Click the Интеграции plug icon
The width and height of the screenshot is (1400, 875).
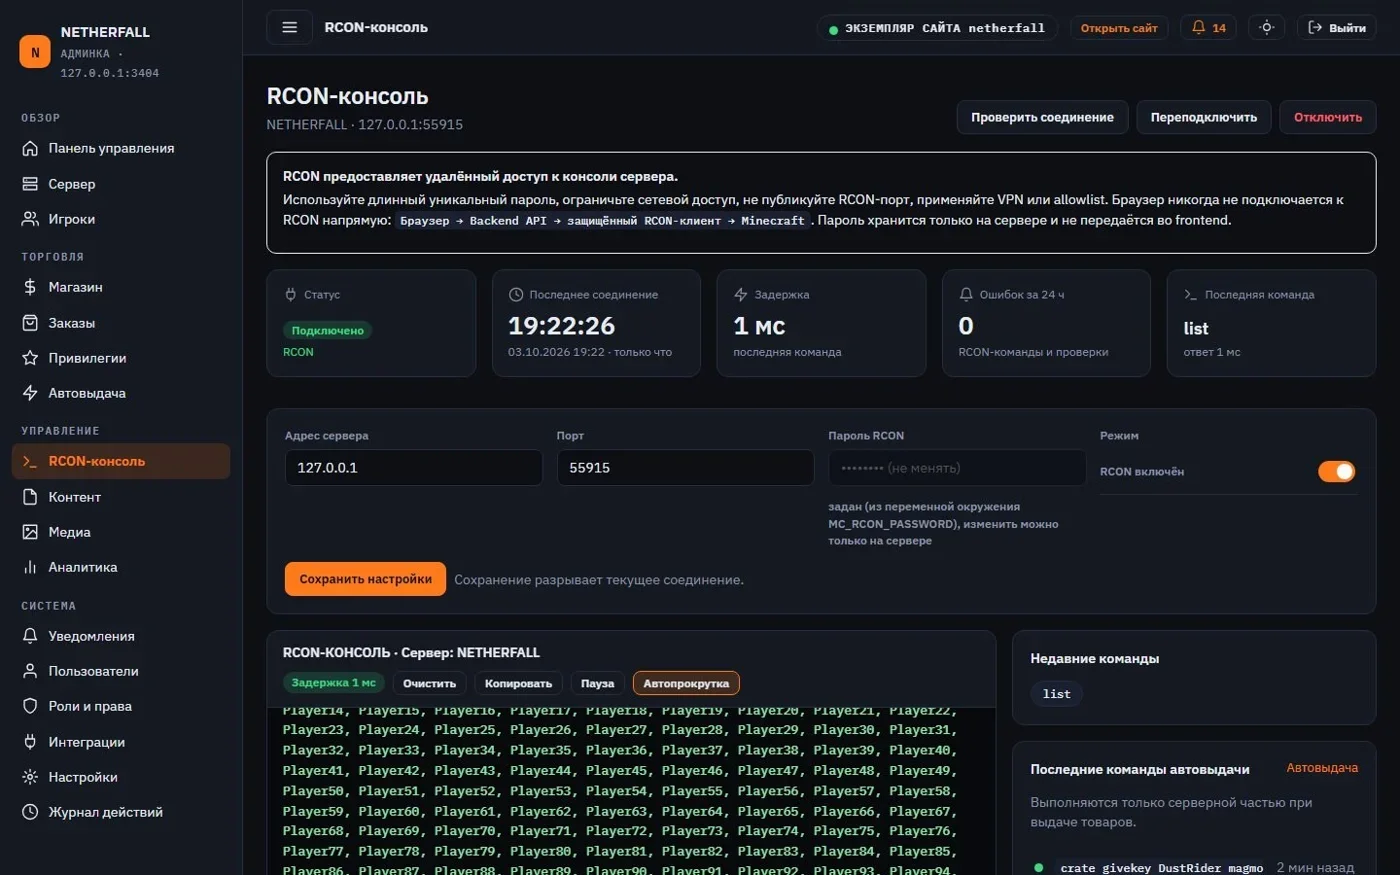(30, 742)
